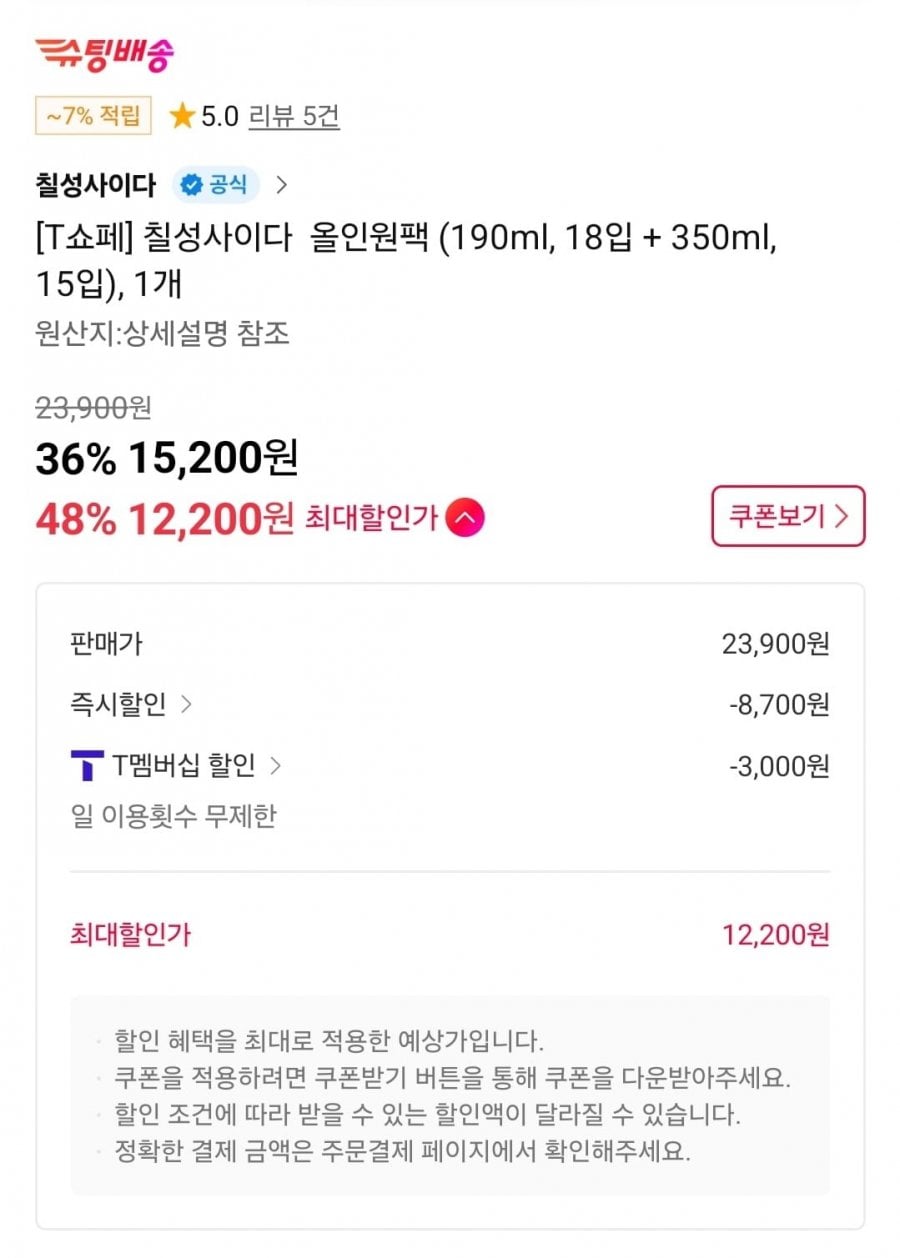Click the 원산지:상세설명 참조 text
The image size is (900, 1258).
click(x=162, y=334)
